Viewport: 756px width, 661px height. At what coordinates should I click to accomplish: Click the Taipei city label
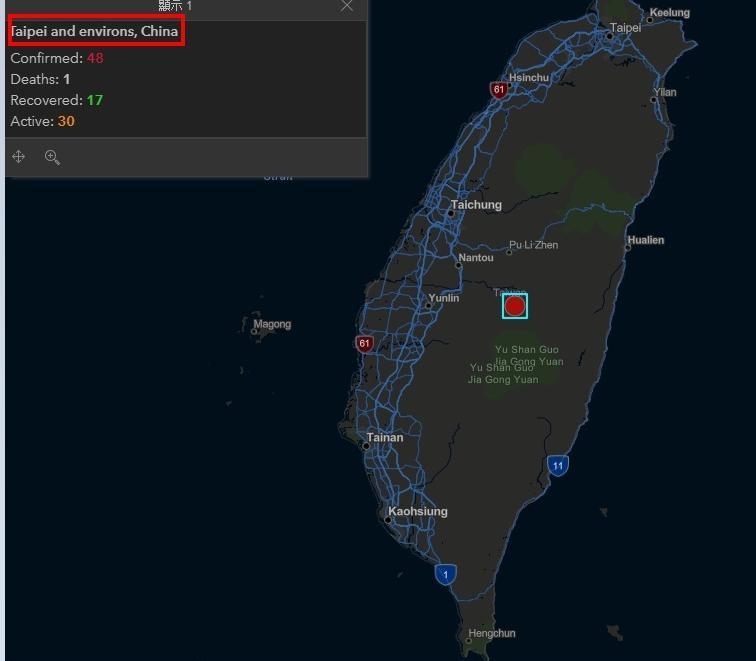coord(625,27)
